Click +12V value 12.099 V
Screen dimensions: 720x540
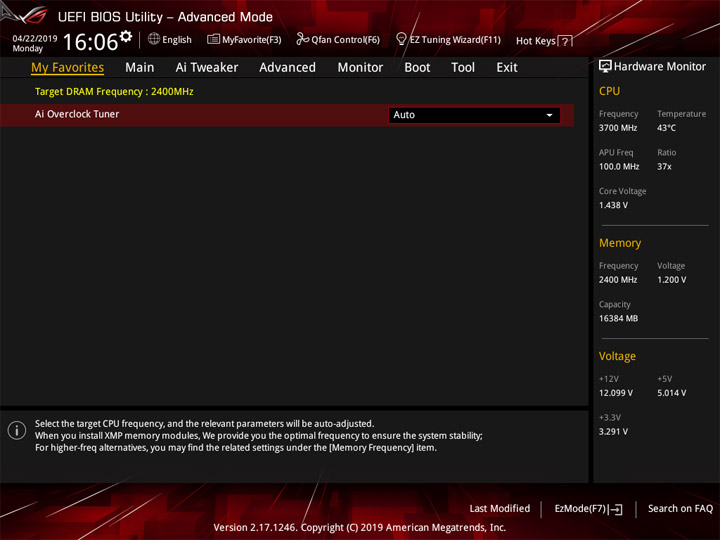tap(616, 393)
